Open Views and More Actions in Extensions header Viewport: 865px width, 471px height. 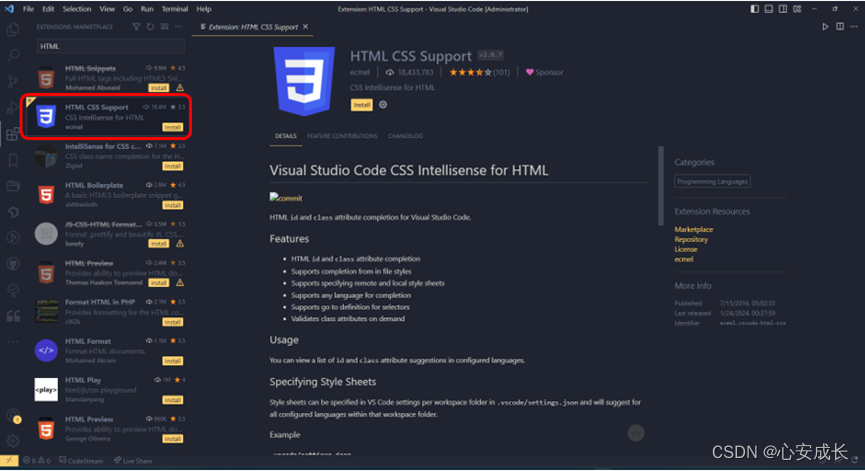click(179, 26)
